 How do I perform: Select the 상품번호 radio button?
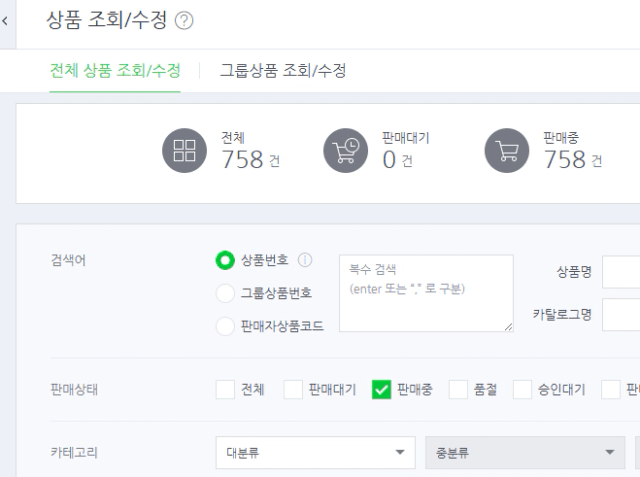click(x=225, y=260)
